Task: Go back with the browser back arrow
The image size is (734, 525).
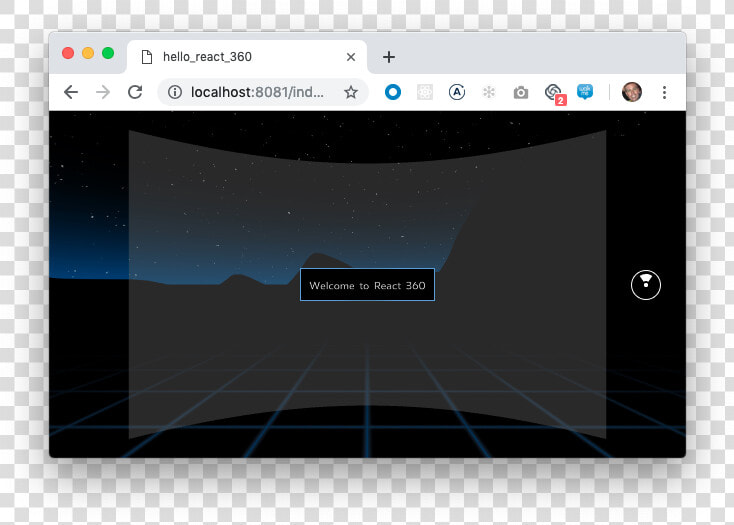Action: pos(71,92)
